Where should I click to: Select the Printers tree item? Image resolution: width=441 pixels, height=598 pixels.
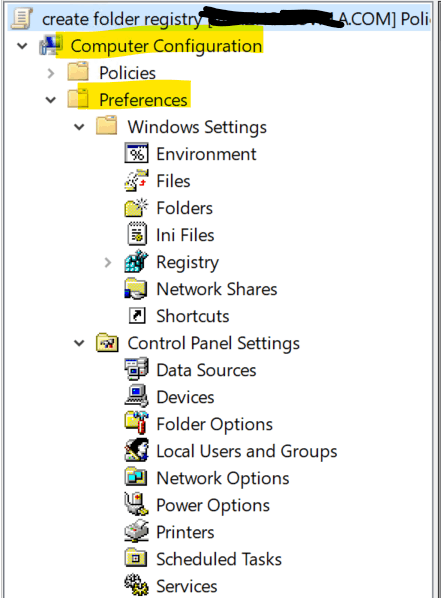tap(185, 532)
